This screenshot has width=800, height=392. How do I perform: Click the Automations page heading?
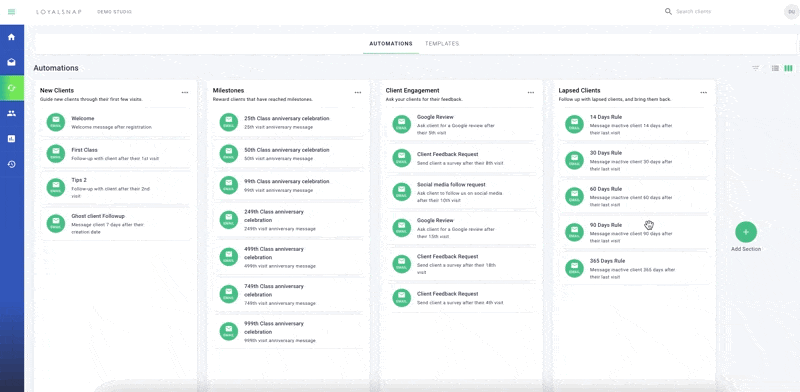tap(56, 68)
